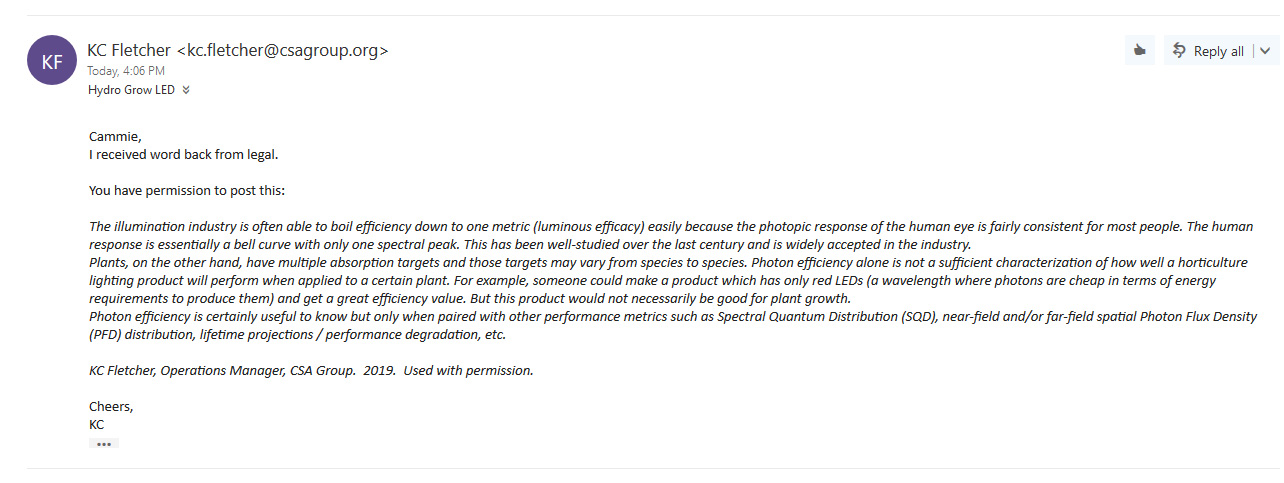Click the "Cheers," sign-off line
1284x483 pixels.
click(111, 407)
